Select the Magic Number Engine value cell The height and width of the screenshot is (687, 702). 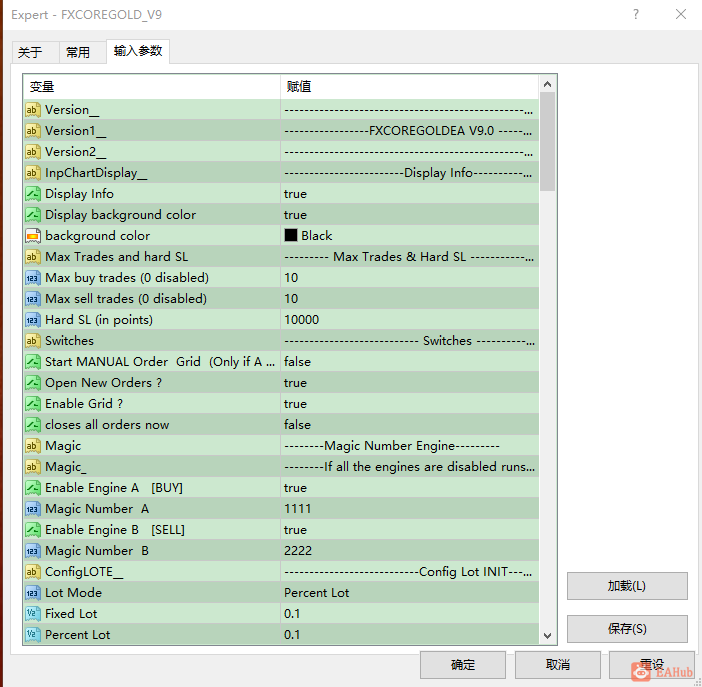coord(410,446)
